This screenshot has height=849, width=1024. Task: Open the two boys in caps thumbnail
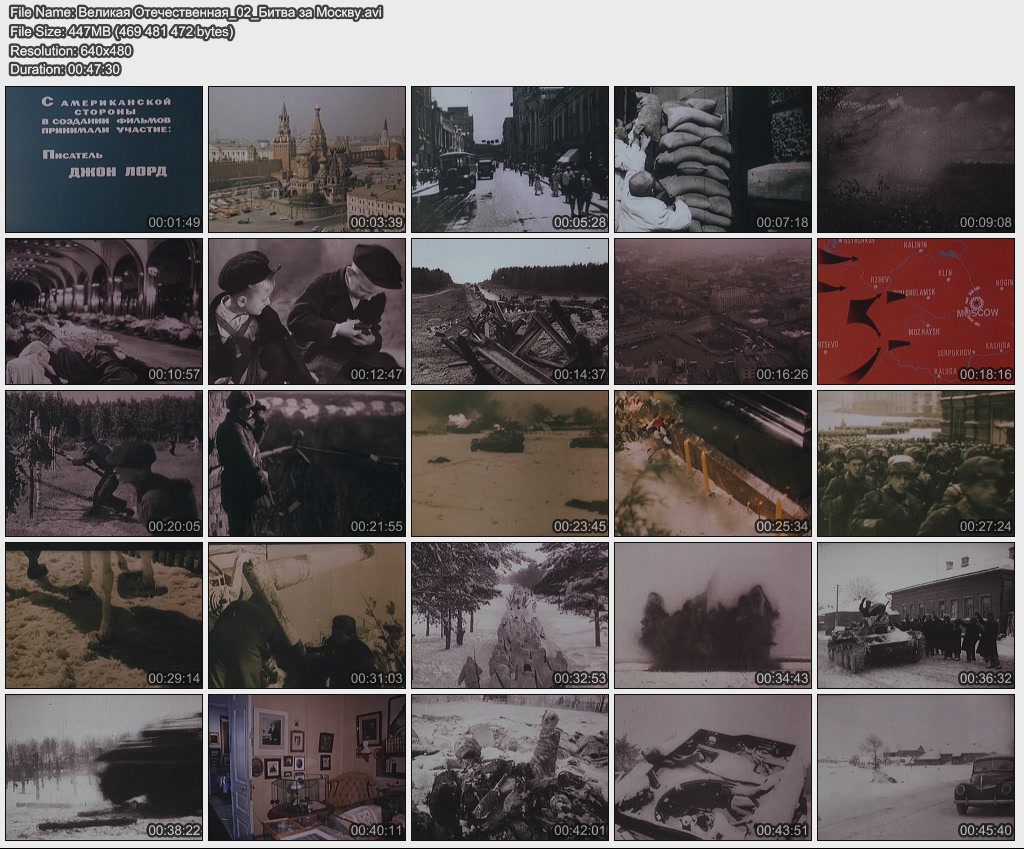(307, 311)
